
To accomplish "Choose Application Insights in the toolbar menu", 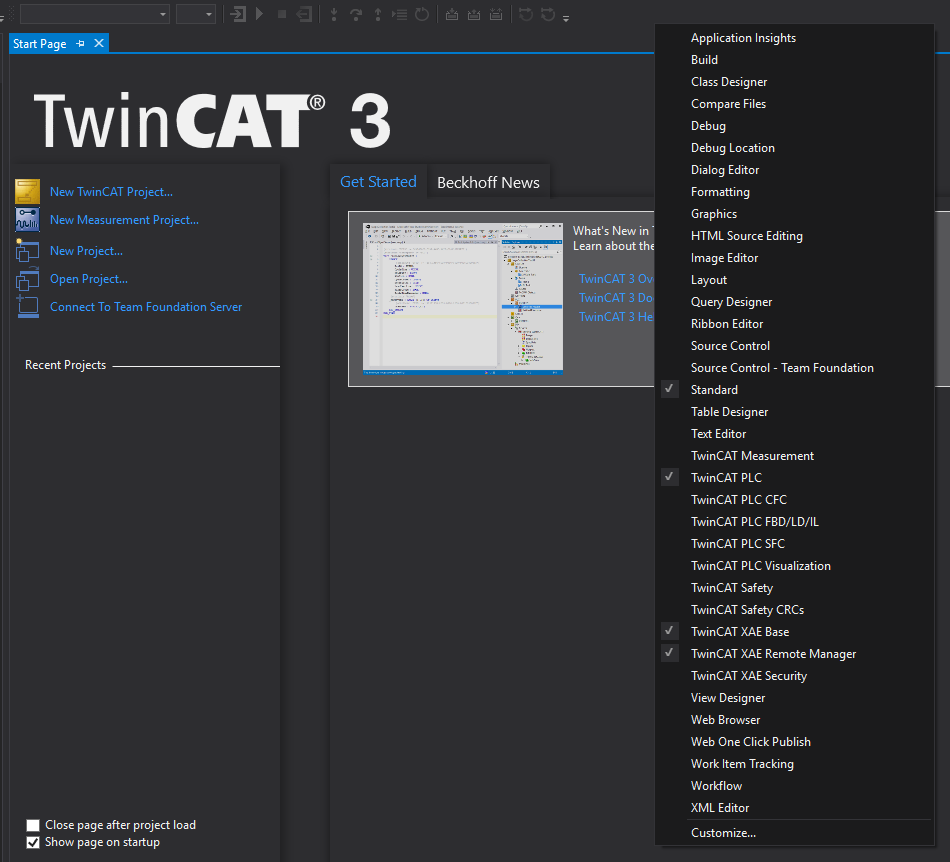I will coord(794,38).
